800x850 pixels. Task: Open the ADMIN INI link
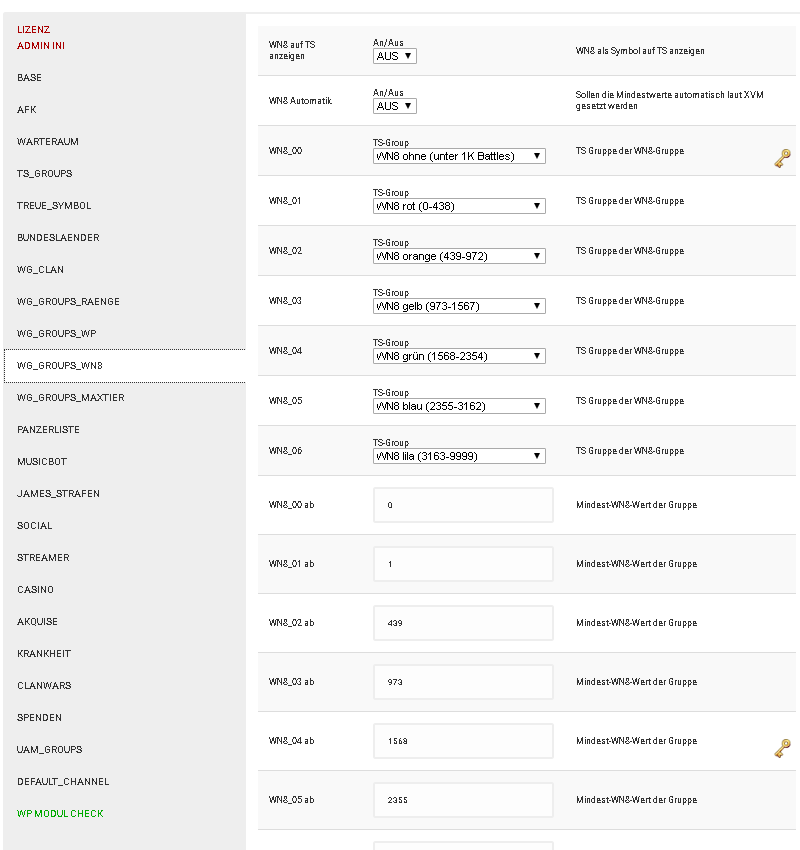coord(41,46)
